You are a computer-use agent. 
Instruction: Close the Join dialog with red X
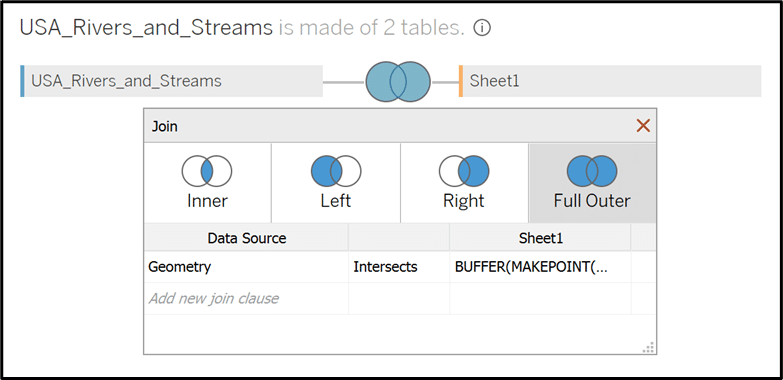[643, 126]
